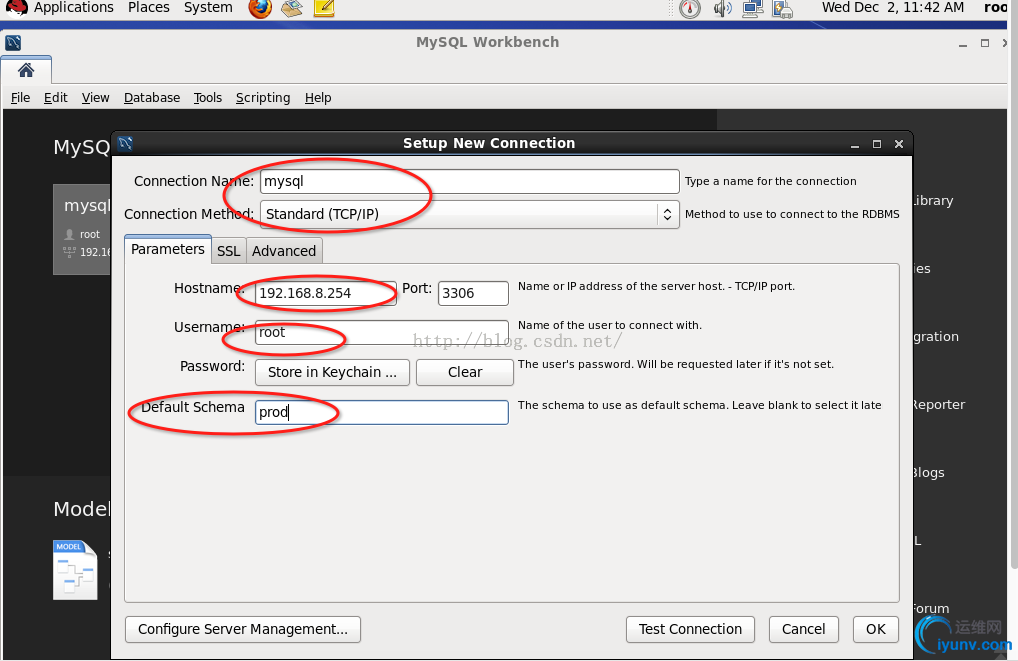The height and width of the screenshot is (661, 1018).
Task: Open the Database menu
Action: pyautogui.click(x=152, y=97)
